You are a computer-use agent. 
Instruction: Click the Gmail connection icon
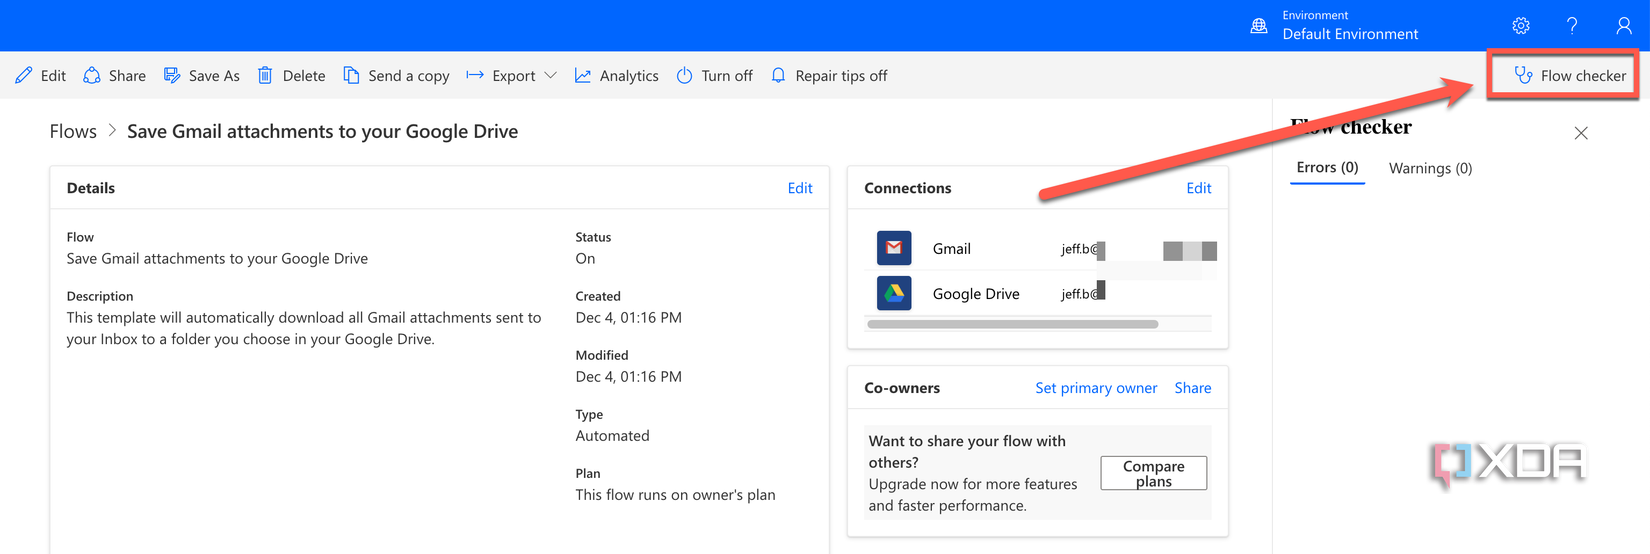(894, 248)
